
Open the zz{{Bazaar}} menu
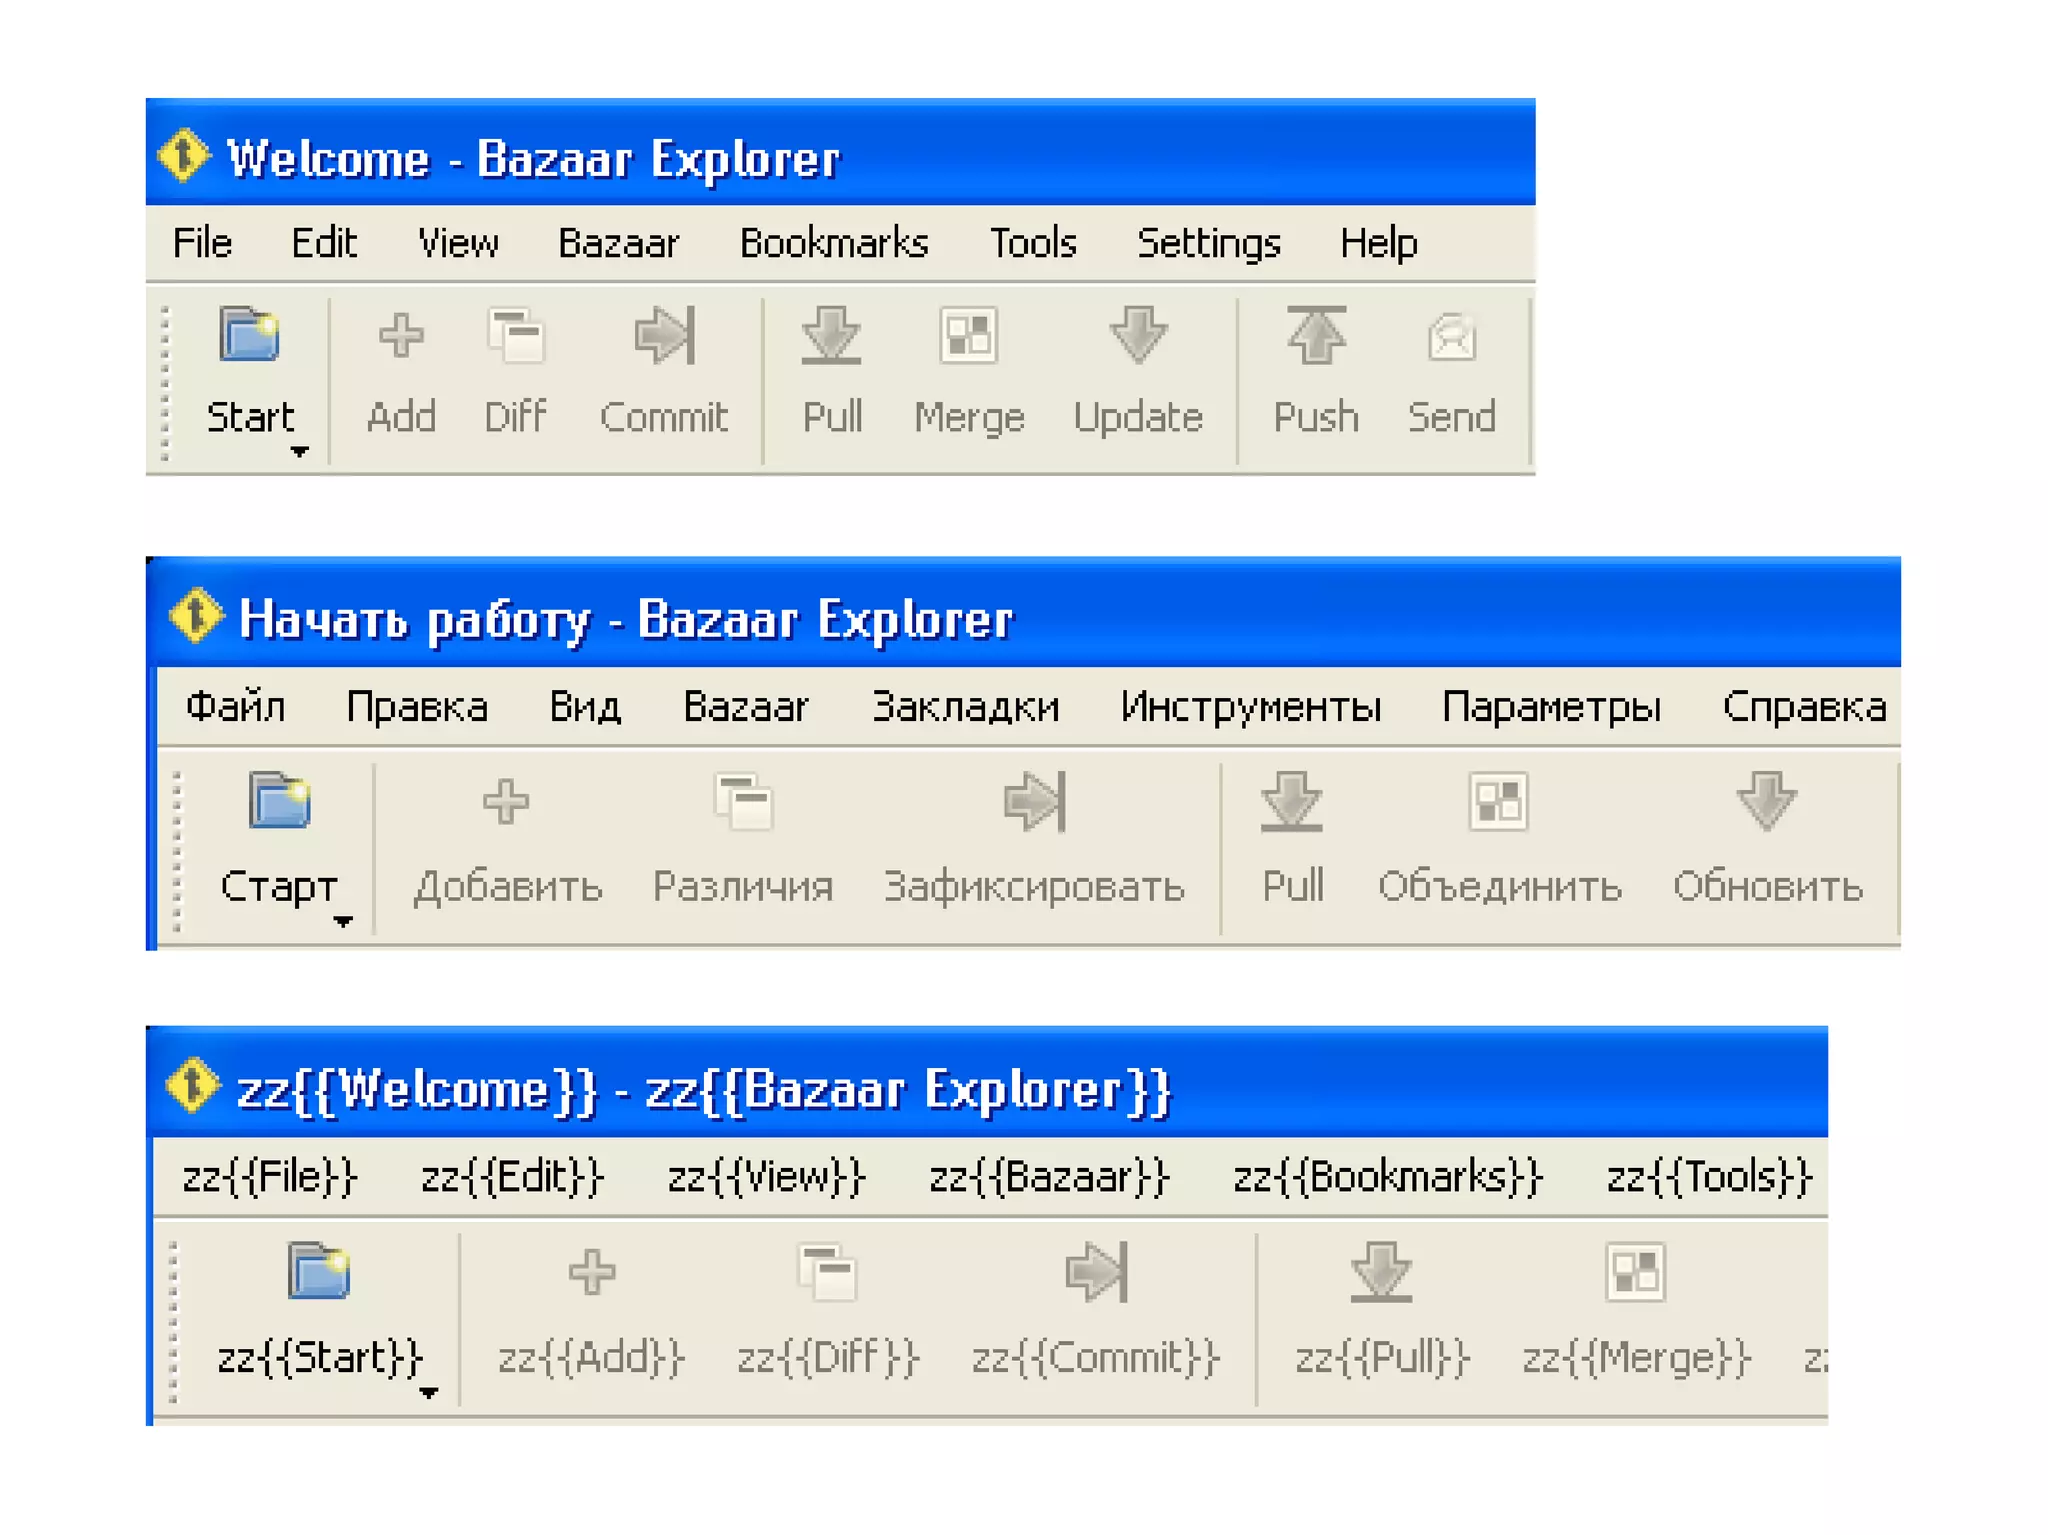[1048, 1177]
